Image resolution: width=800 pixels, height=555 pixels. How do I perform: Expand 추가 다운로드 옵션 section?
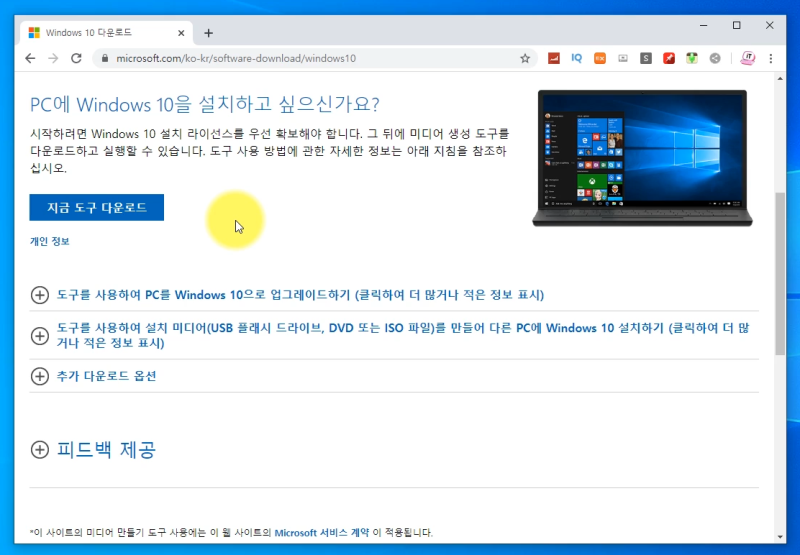click(x=93, y=376)
